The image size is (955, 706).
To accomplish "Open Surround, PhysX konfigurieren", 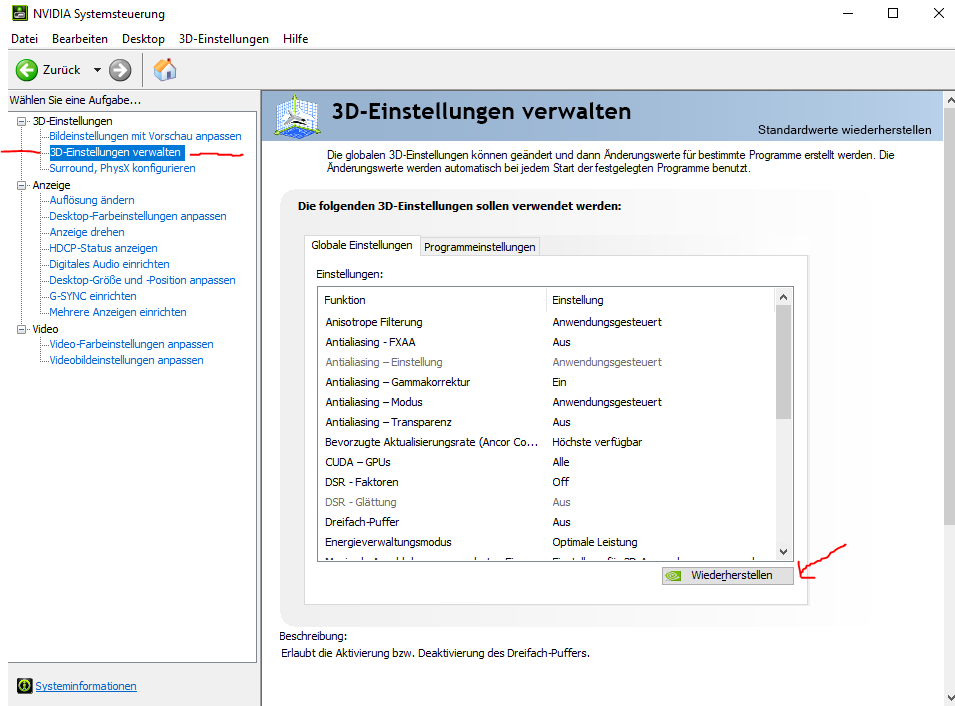I will coord(122,168).
